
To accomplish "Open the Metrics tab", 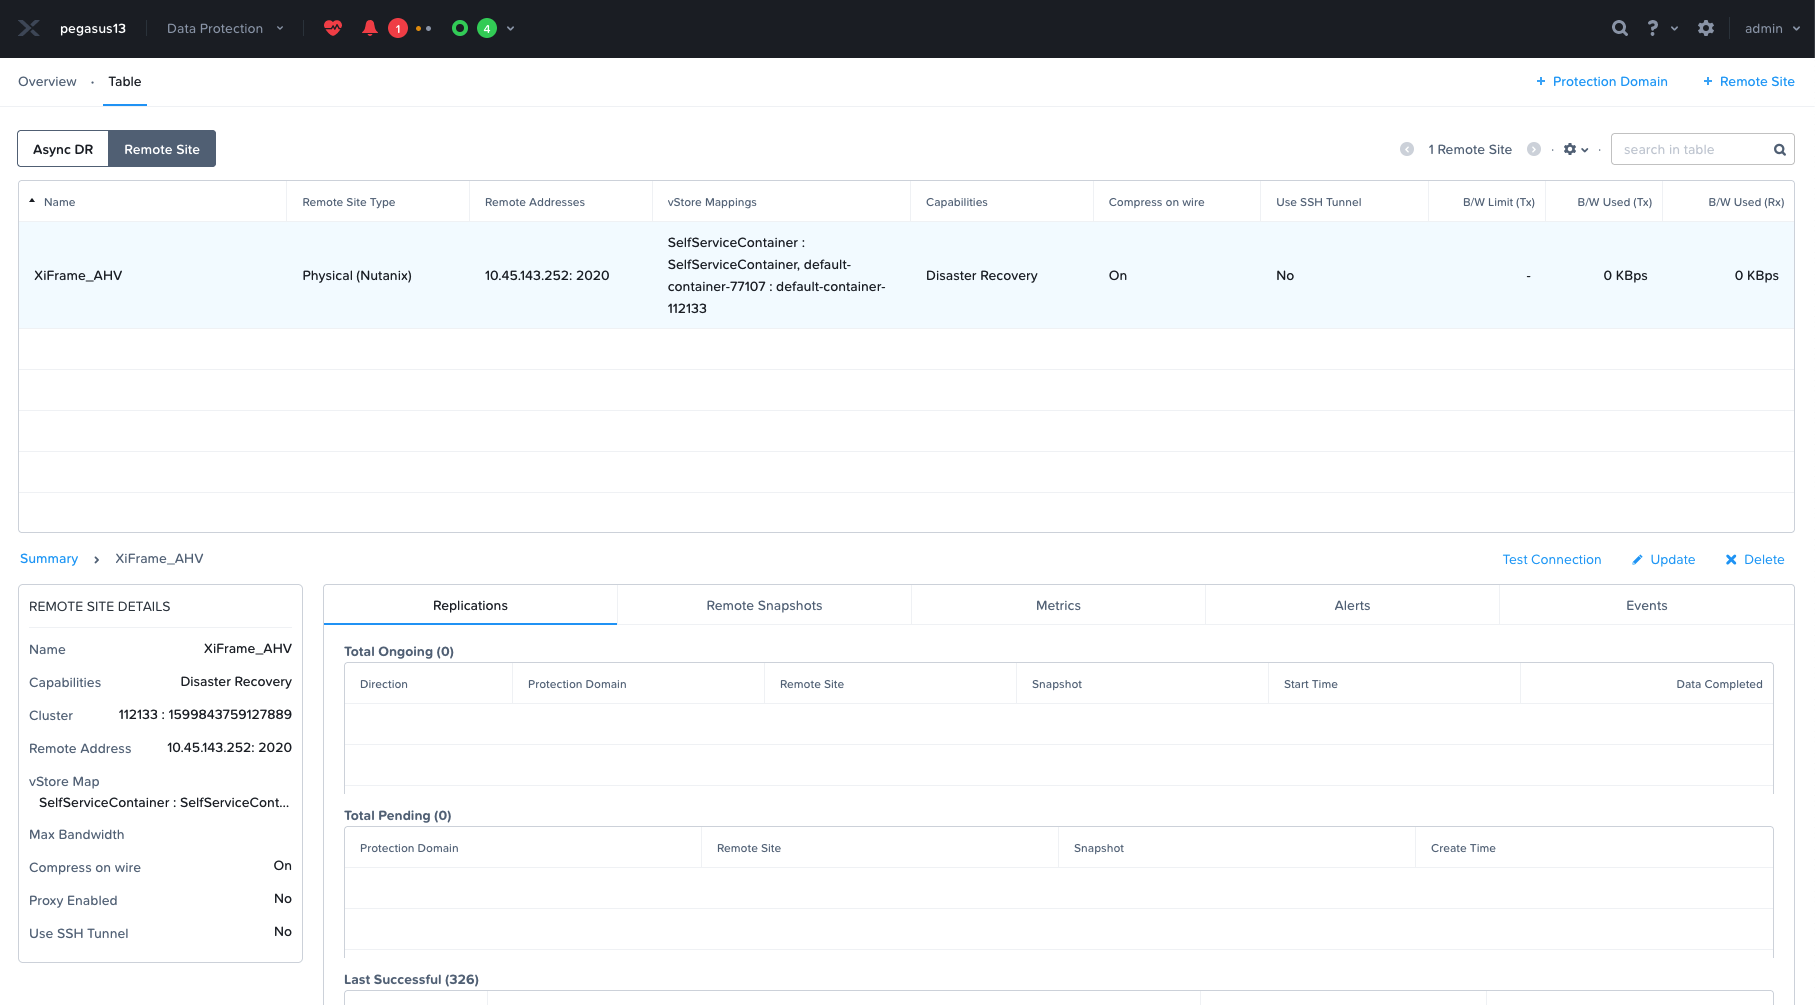I will pyautogui.click(x=1058, y=605).
